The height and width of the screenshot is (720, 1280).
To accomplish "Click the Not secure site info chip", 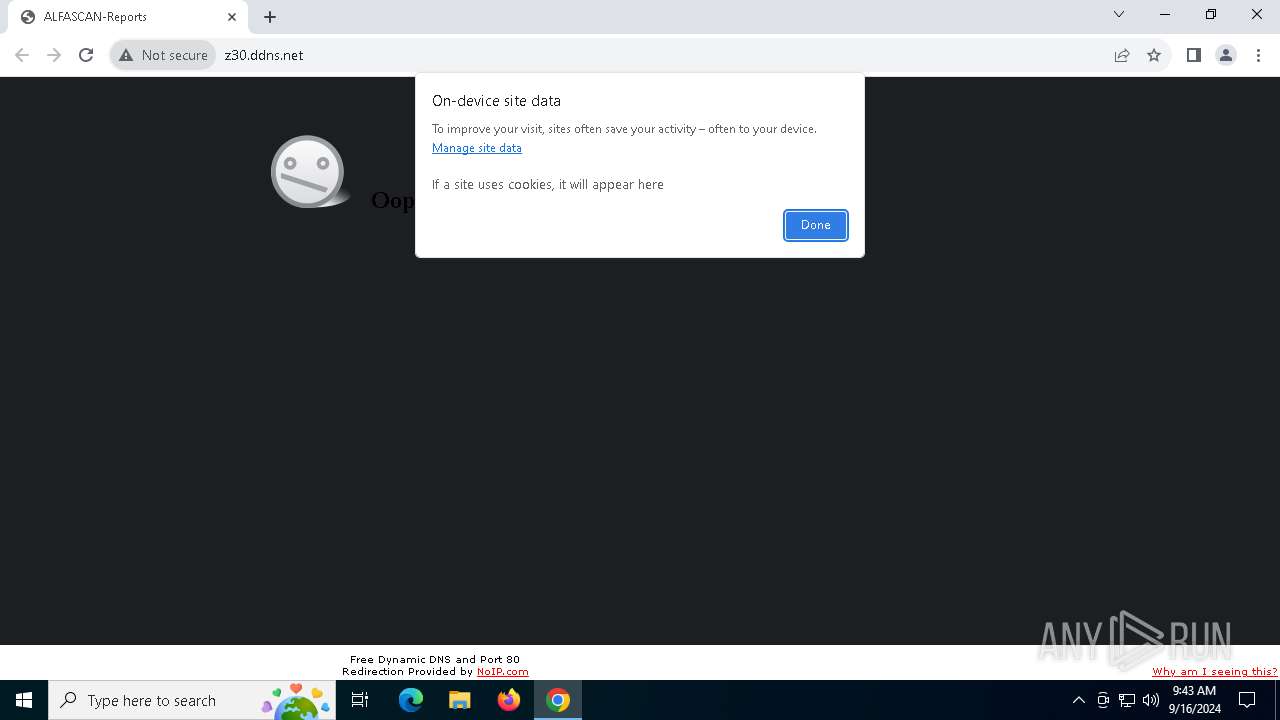I will (163, 55).
